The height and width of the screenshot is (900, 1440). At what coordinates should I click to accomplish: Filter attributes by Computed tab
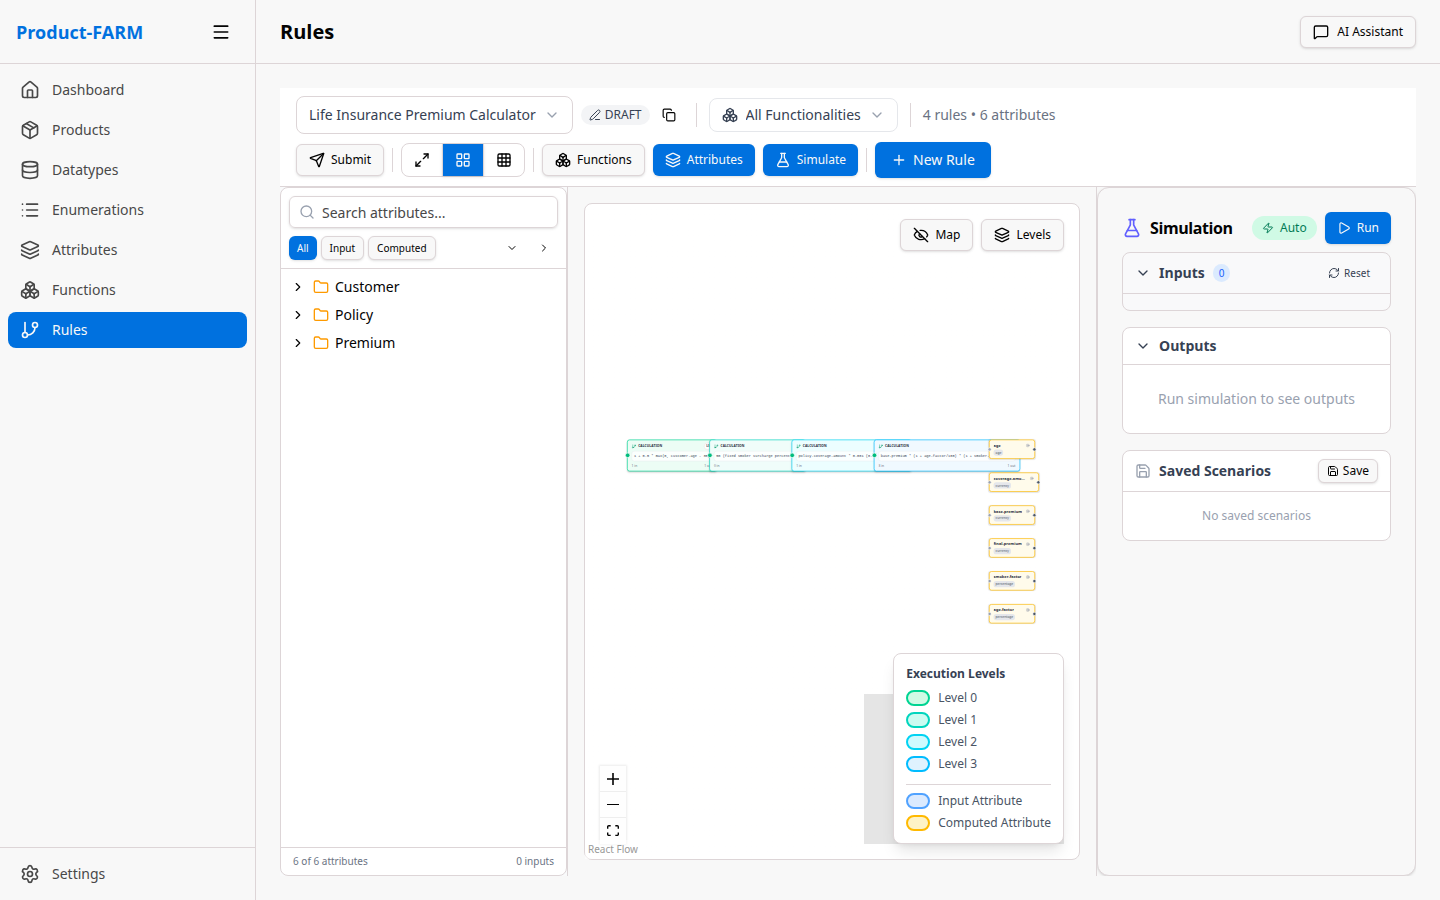pyautogui.click(x=401, y=248)
